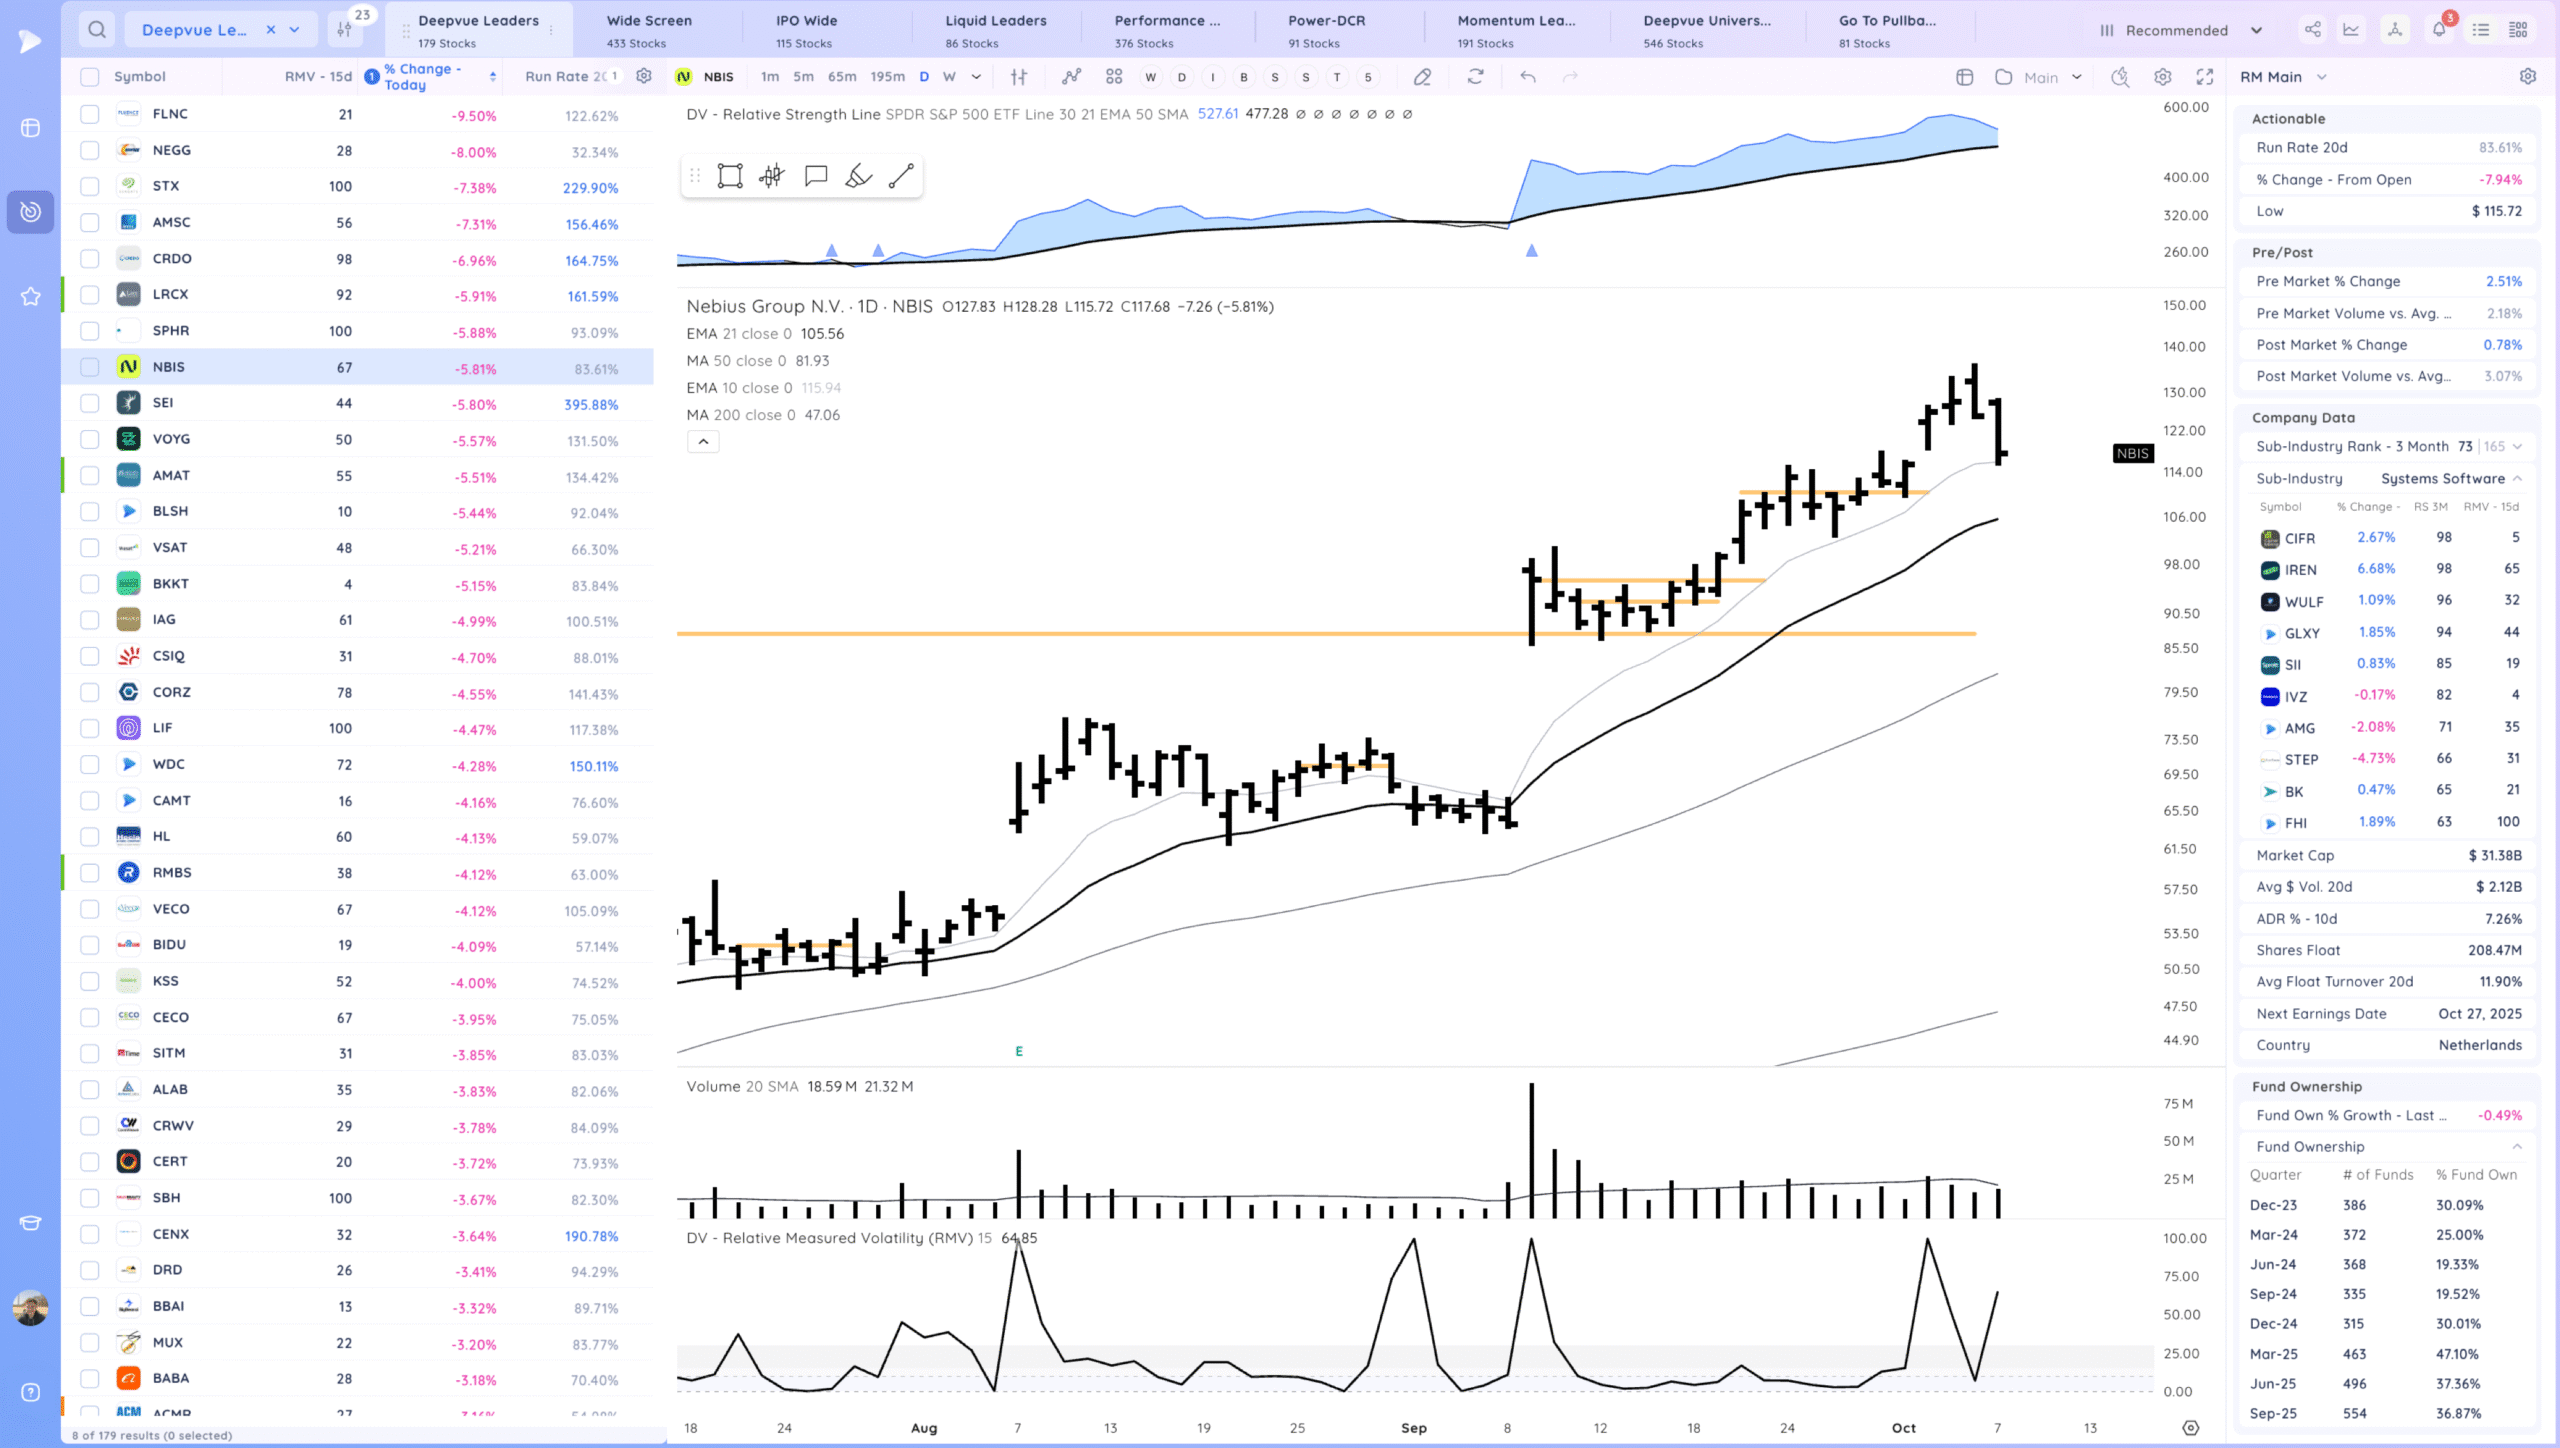Click the IREN symbol in sub-industry list
This screenshot has height=1448, width=2560.
click(x=2300, y=570)
